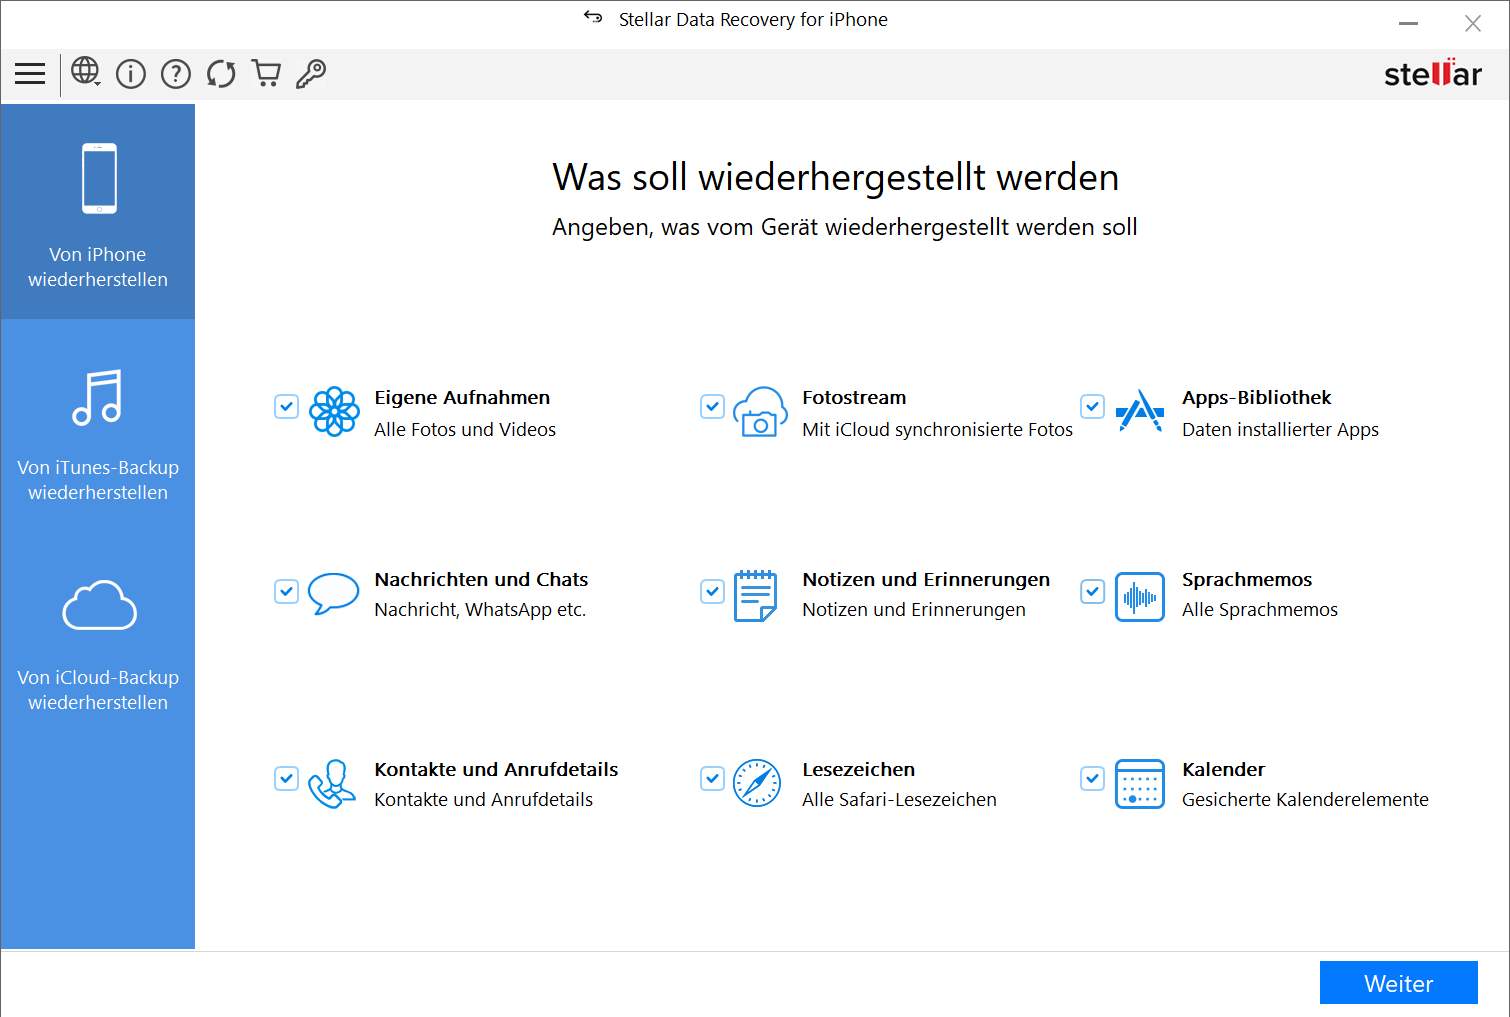Viewport: 1510px width, 1017px height.
Task: Click 'Gesicherte Kalenderelemente' text
Action: point(1305,799)
